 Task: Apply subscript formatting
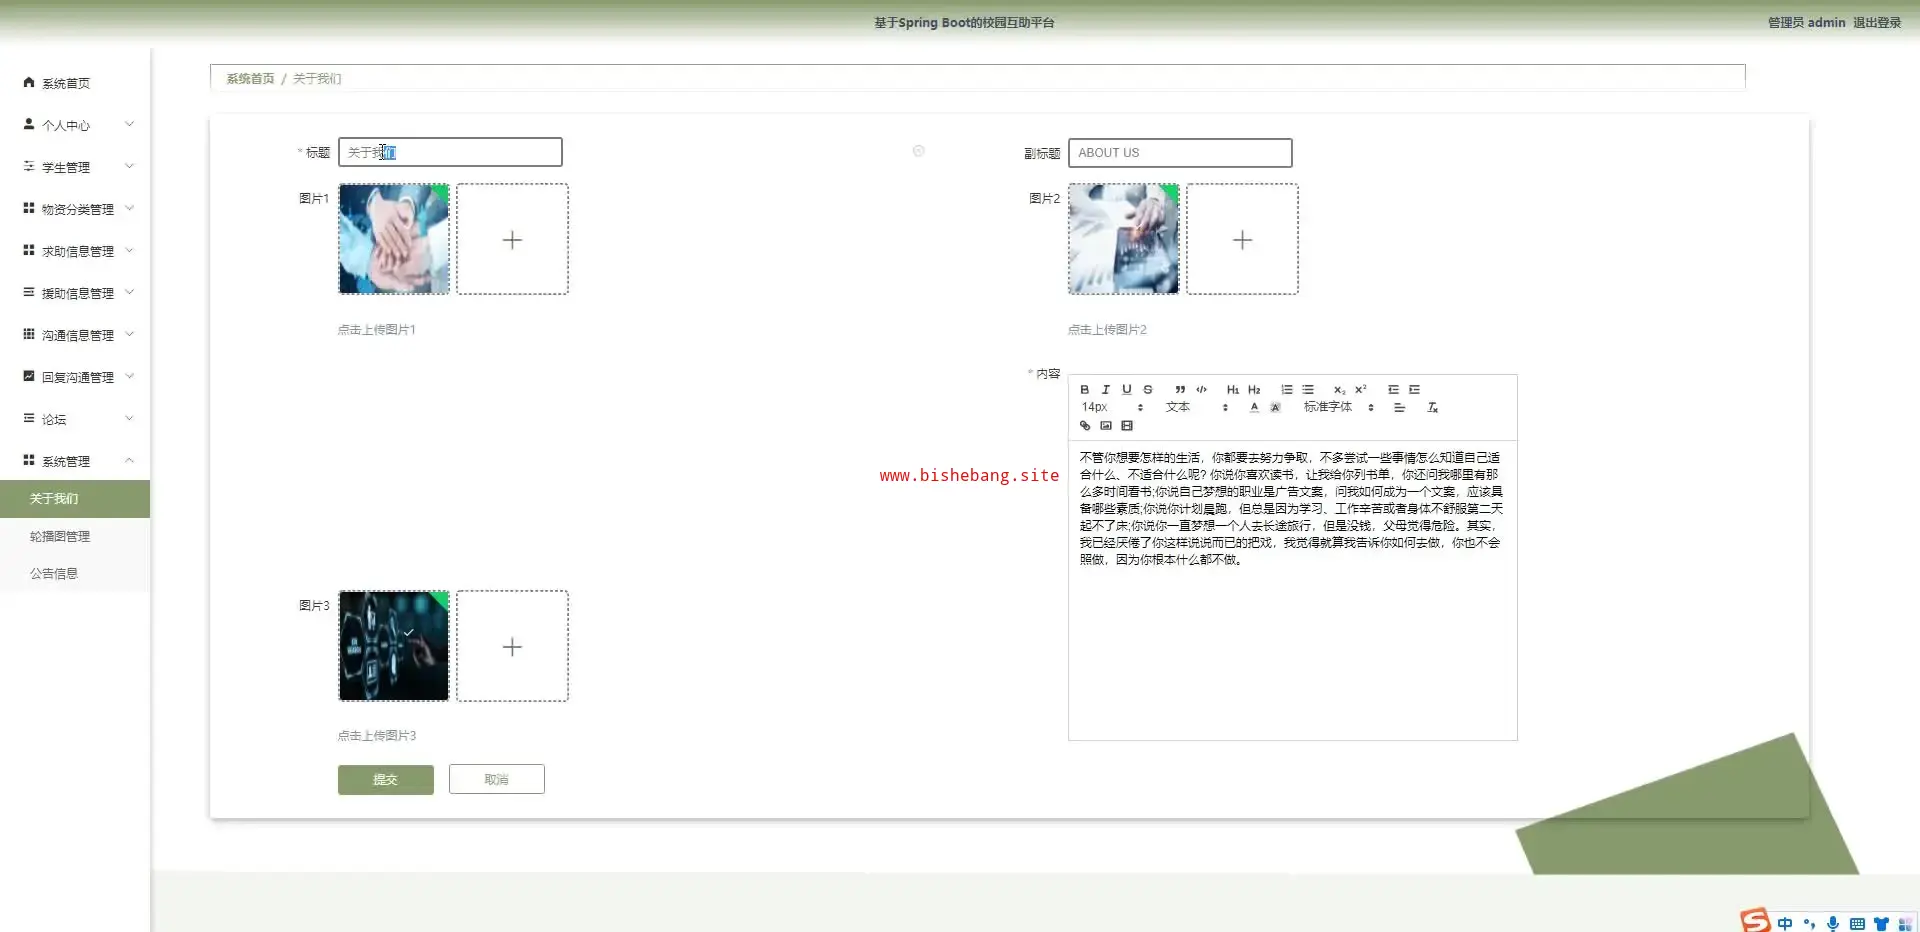coord(1339,390)
